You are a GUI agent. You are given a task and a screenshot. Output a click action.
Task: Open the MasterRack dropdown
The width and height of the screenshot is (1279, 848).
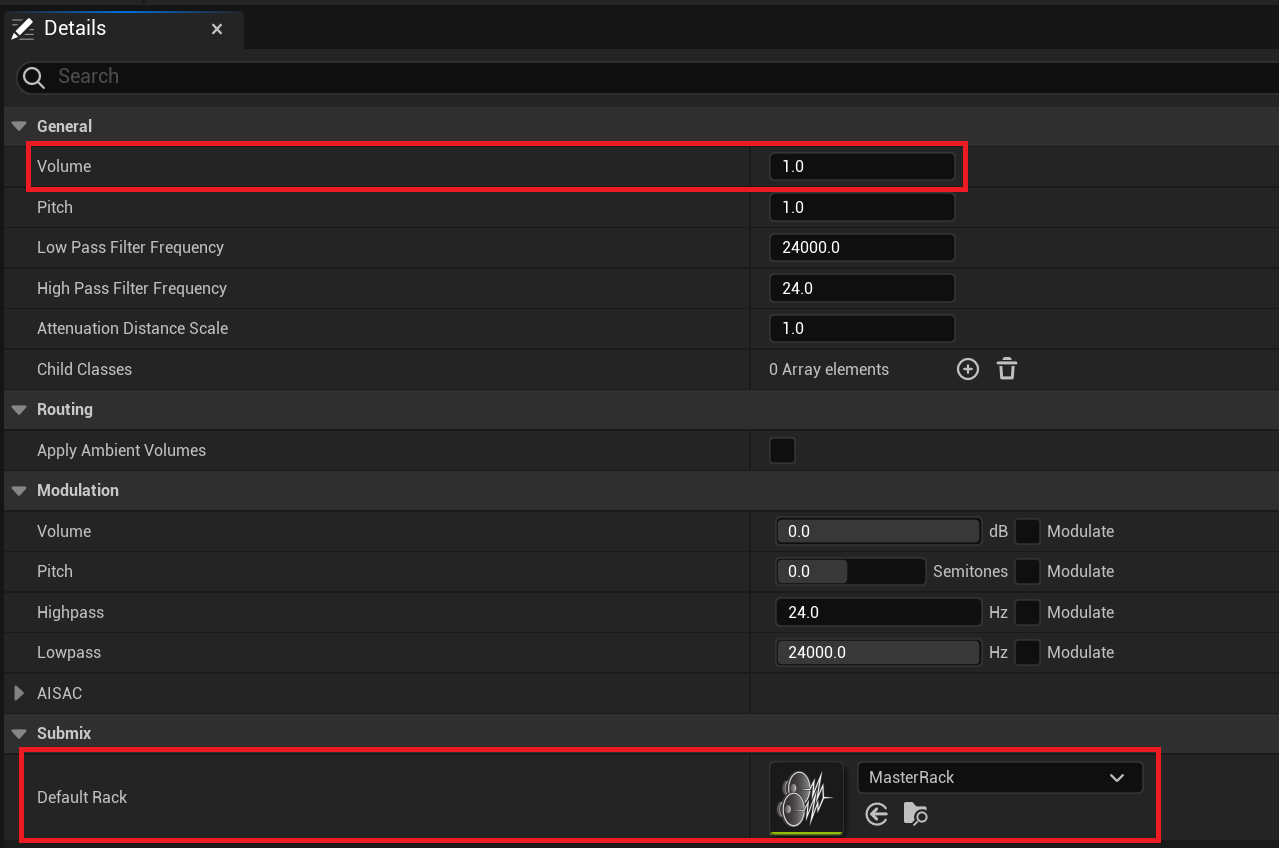[x=999, y=777]
